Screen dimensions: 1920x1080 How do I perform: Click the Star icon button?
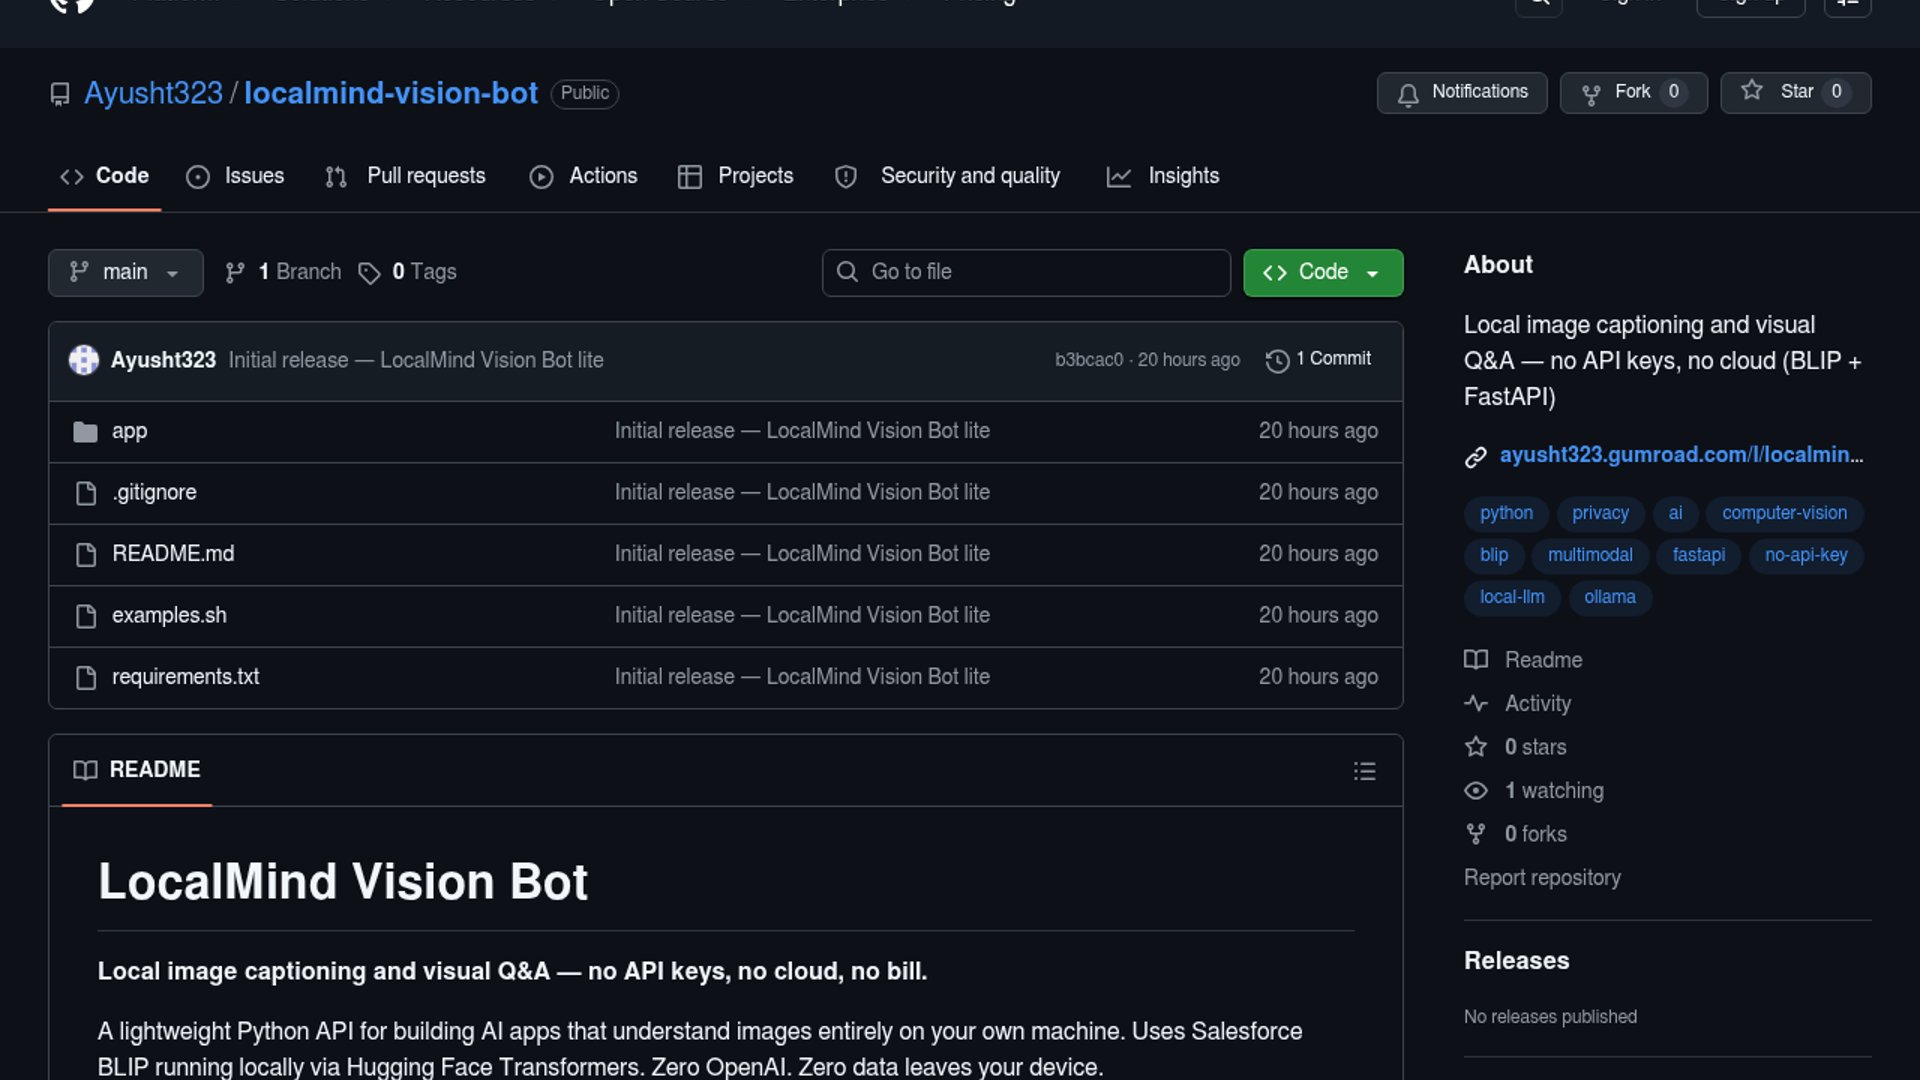(1752, 91)
